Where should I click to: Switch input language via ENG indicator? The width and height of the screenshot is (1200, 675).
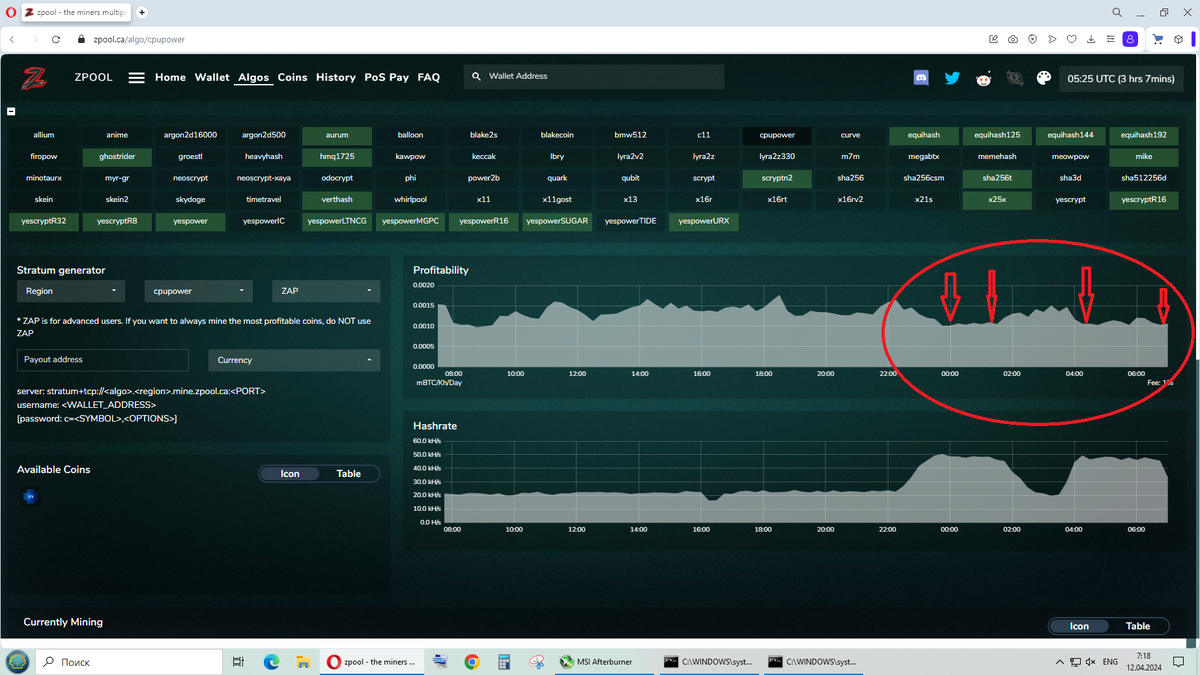[x=1110, y=662]
